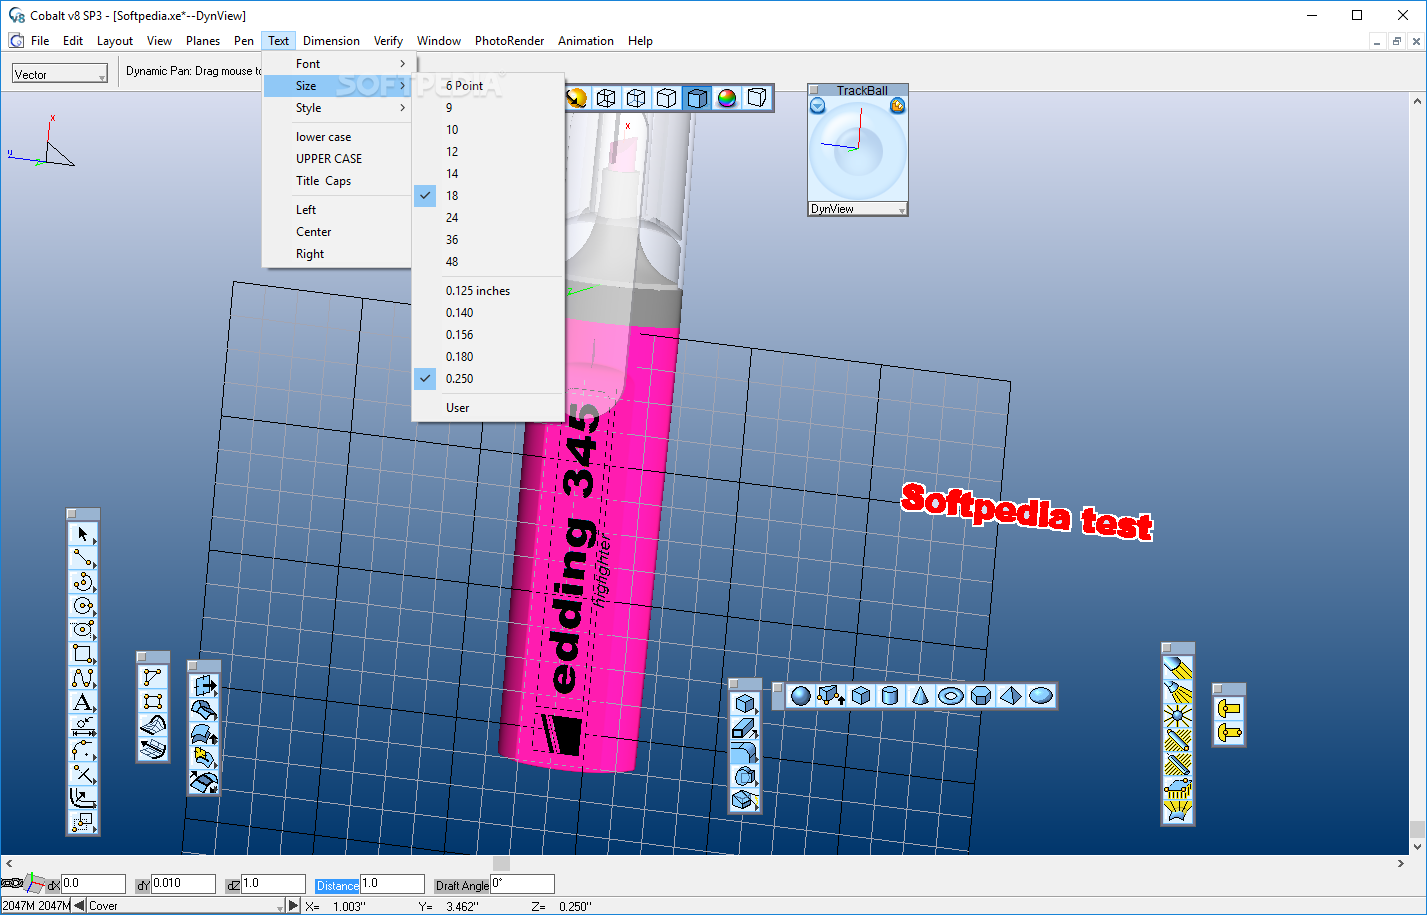Screen dimensions: 1427x915
Task: Click the horizontal scrollbar thumb
Action: (x=502, y=864)
